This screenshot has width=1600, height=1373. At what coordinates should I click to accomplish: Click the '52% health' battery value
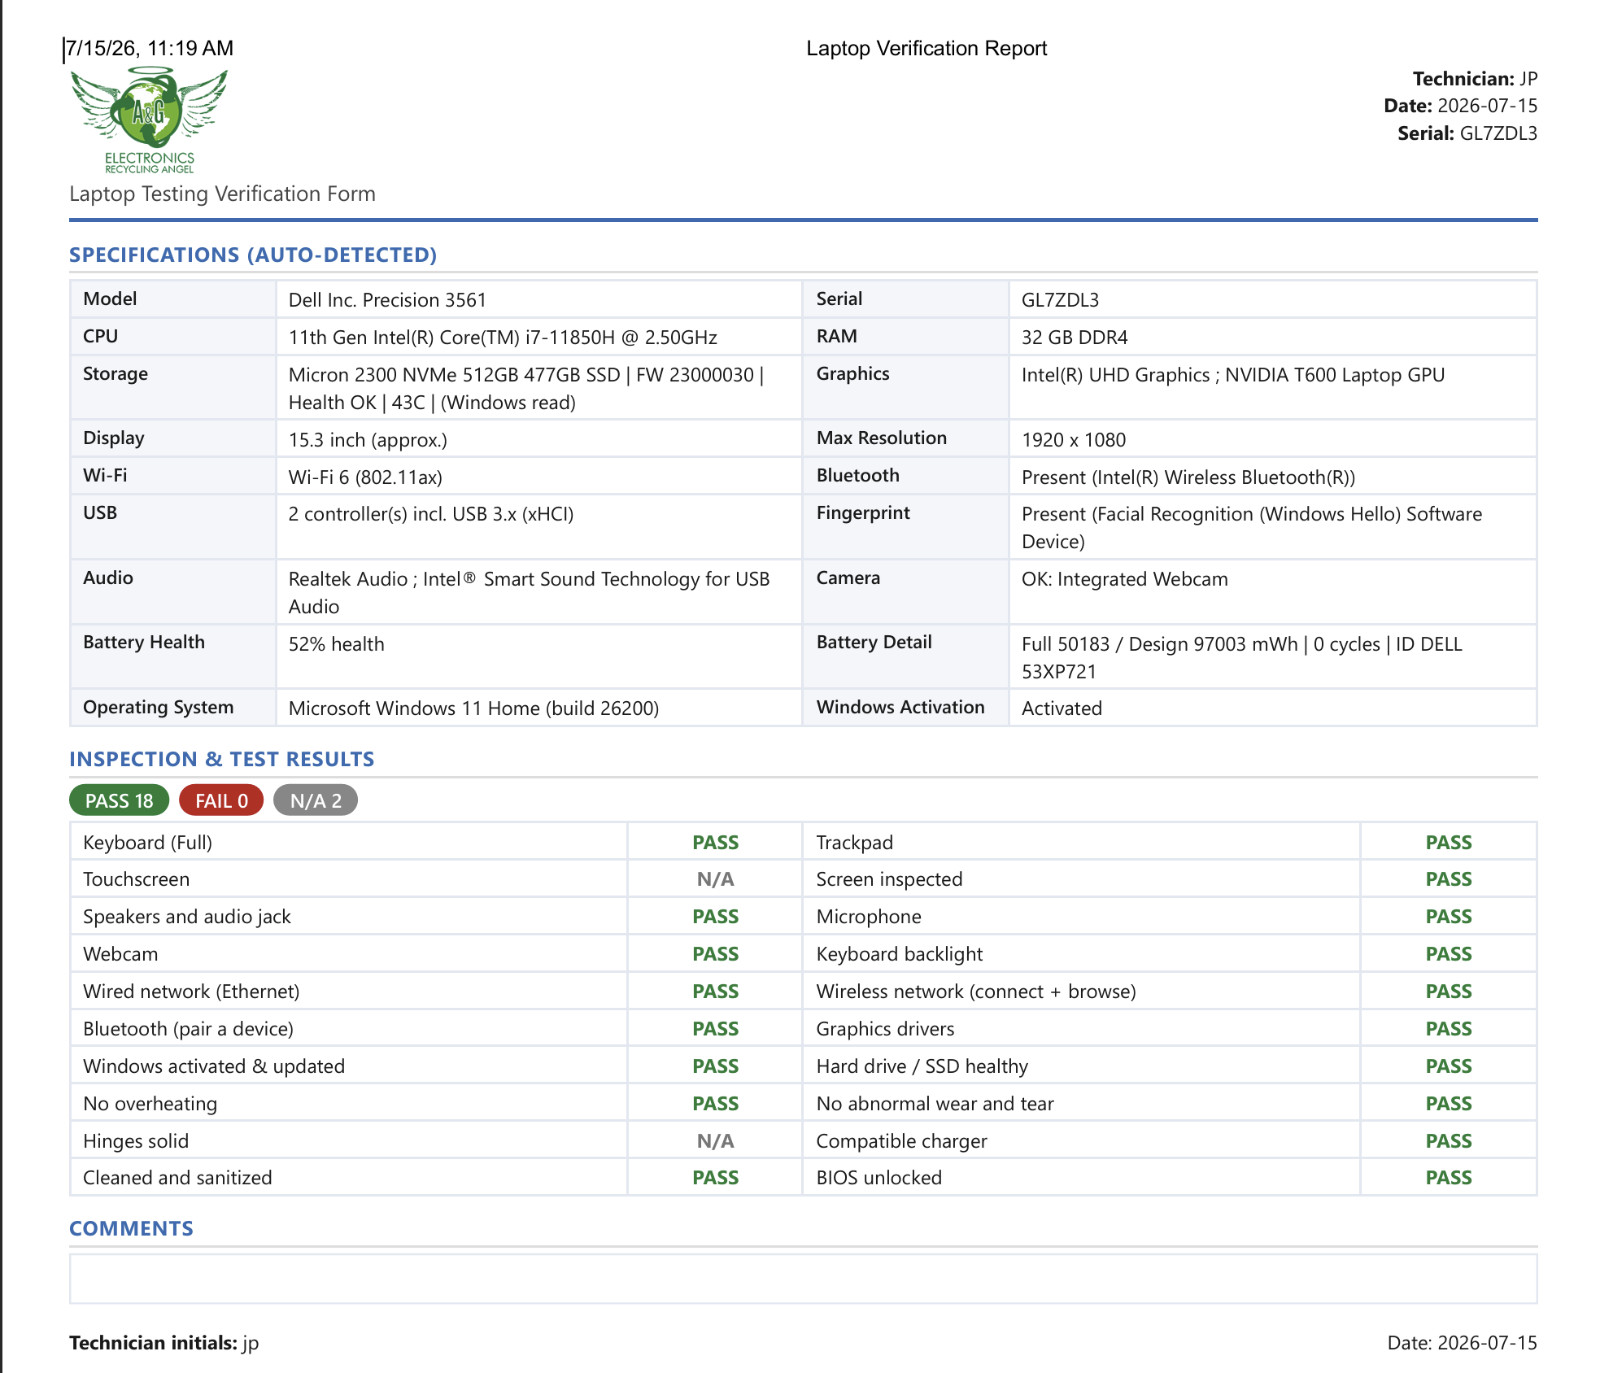[336, 644]
